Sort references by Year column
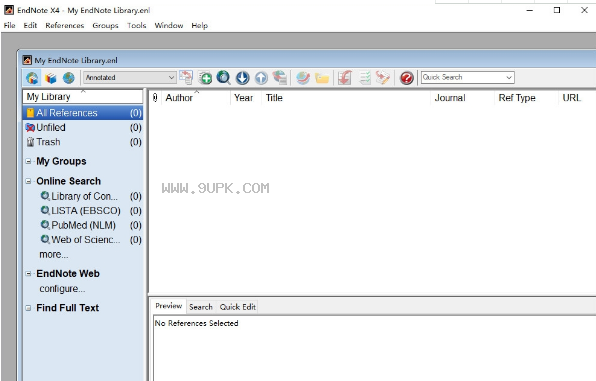 click(246, 98)
